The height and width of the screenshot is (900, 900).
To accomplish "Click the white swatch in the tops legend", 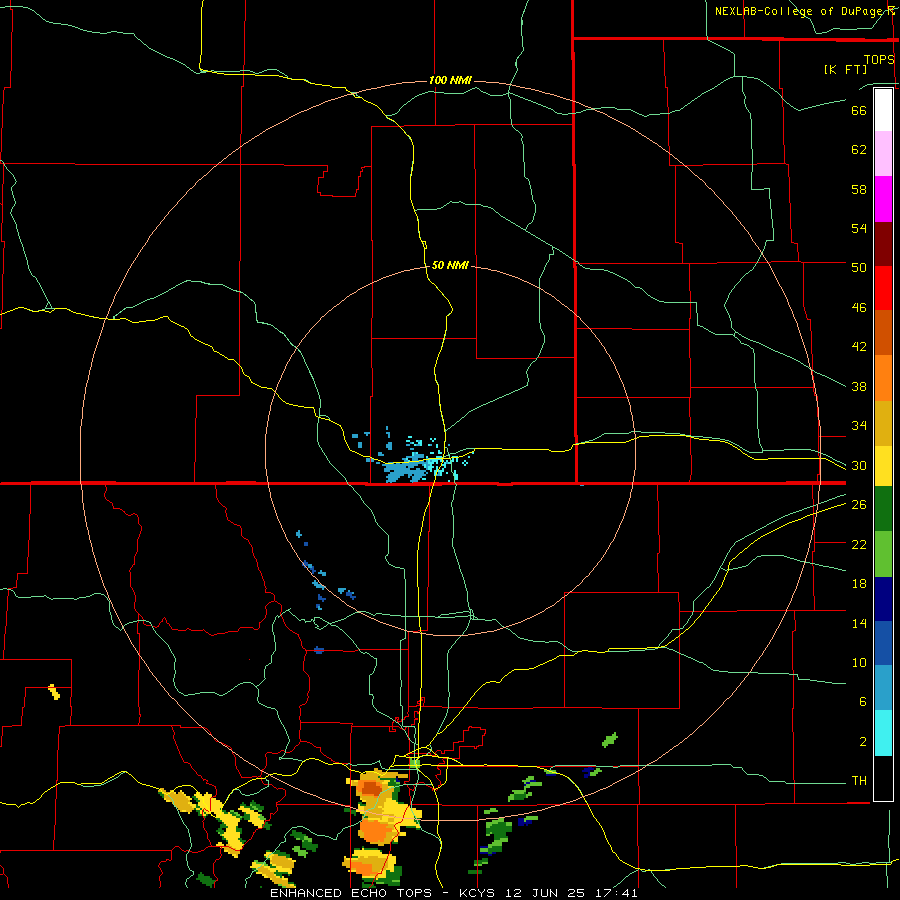I will (883, 110).
